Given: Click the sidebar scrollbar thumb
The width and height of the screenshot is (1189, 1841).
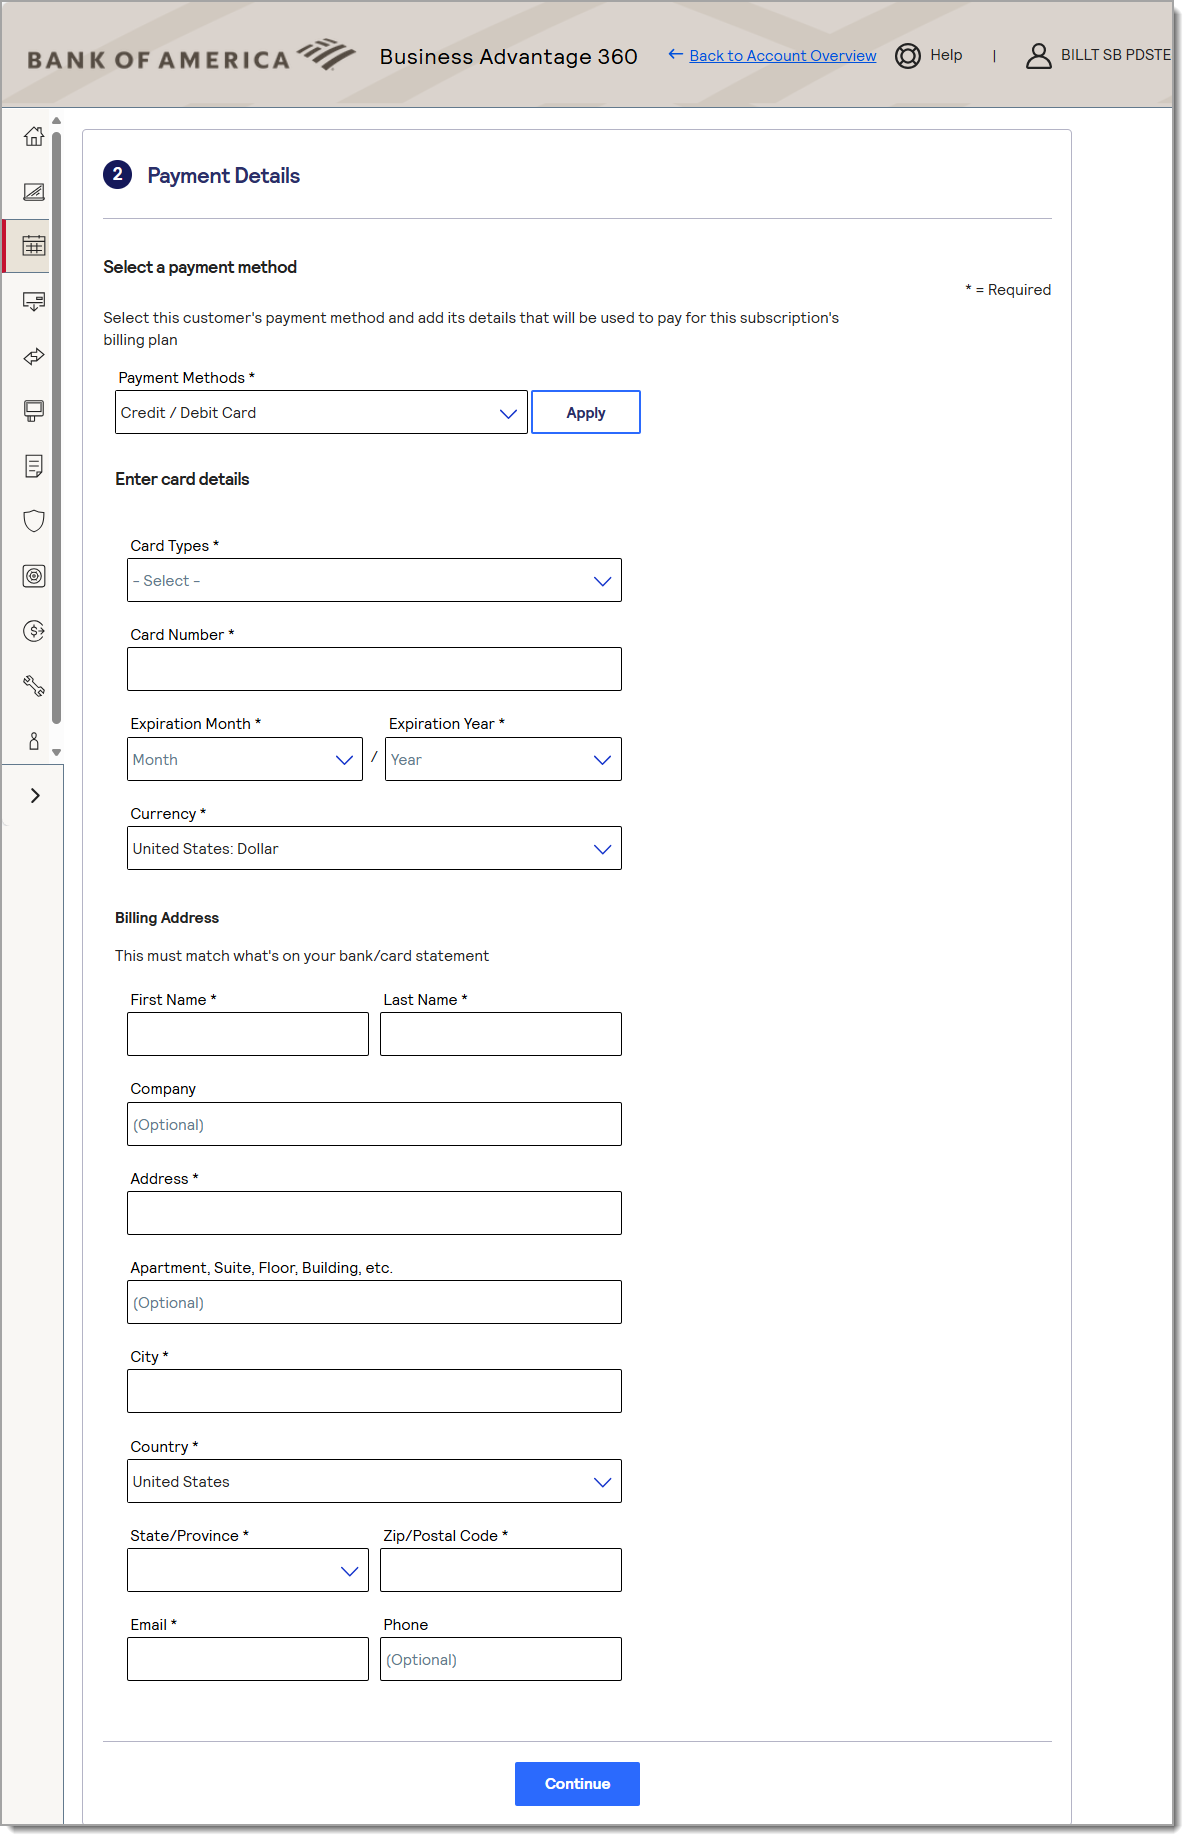Looking at the screenshot, I should (57, 428).
